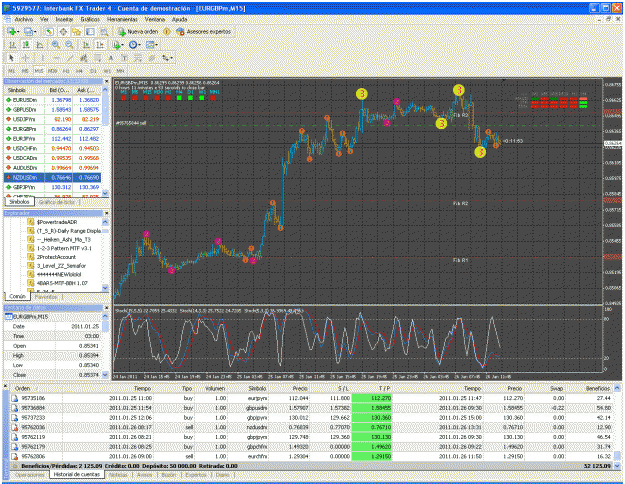Open the Profiles toolbar icon
The width and height of the screenshot is (625, 484).
click(x=28, y=31)
